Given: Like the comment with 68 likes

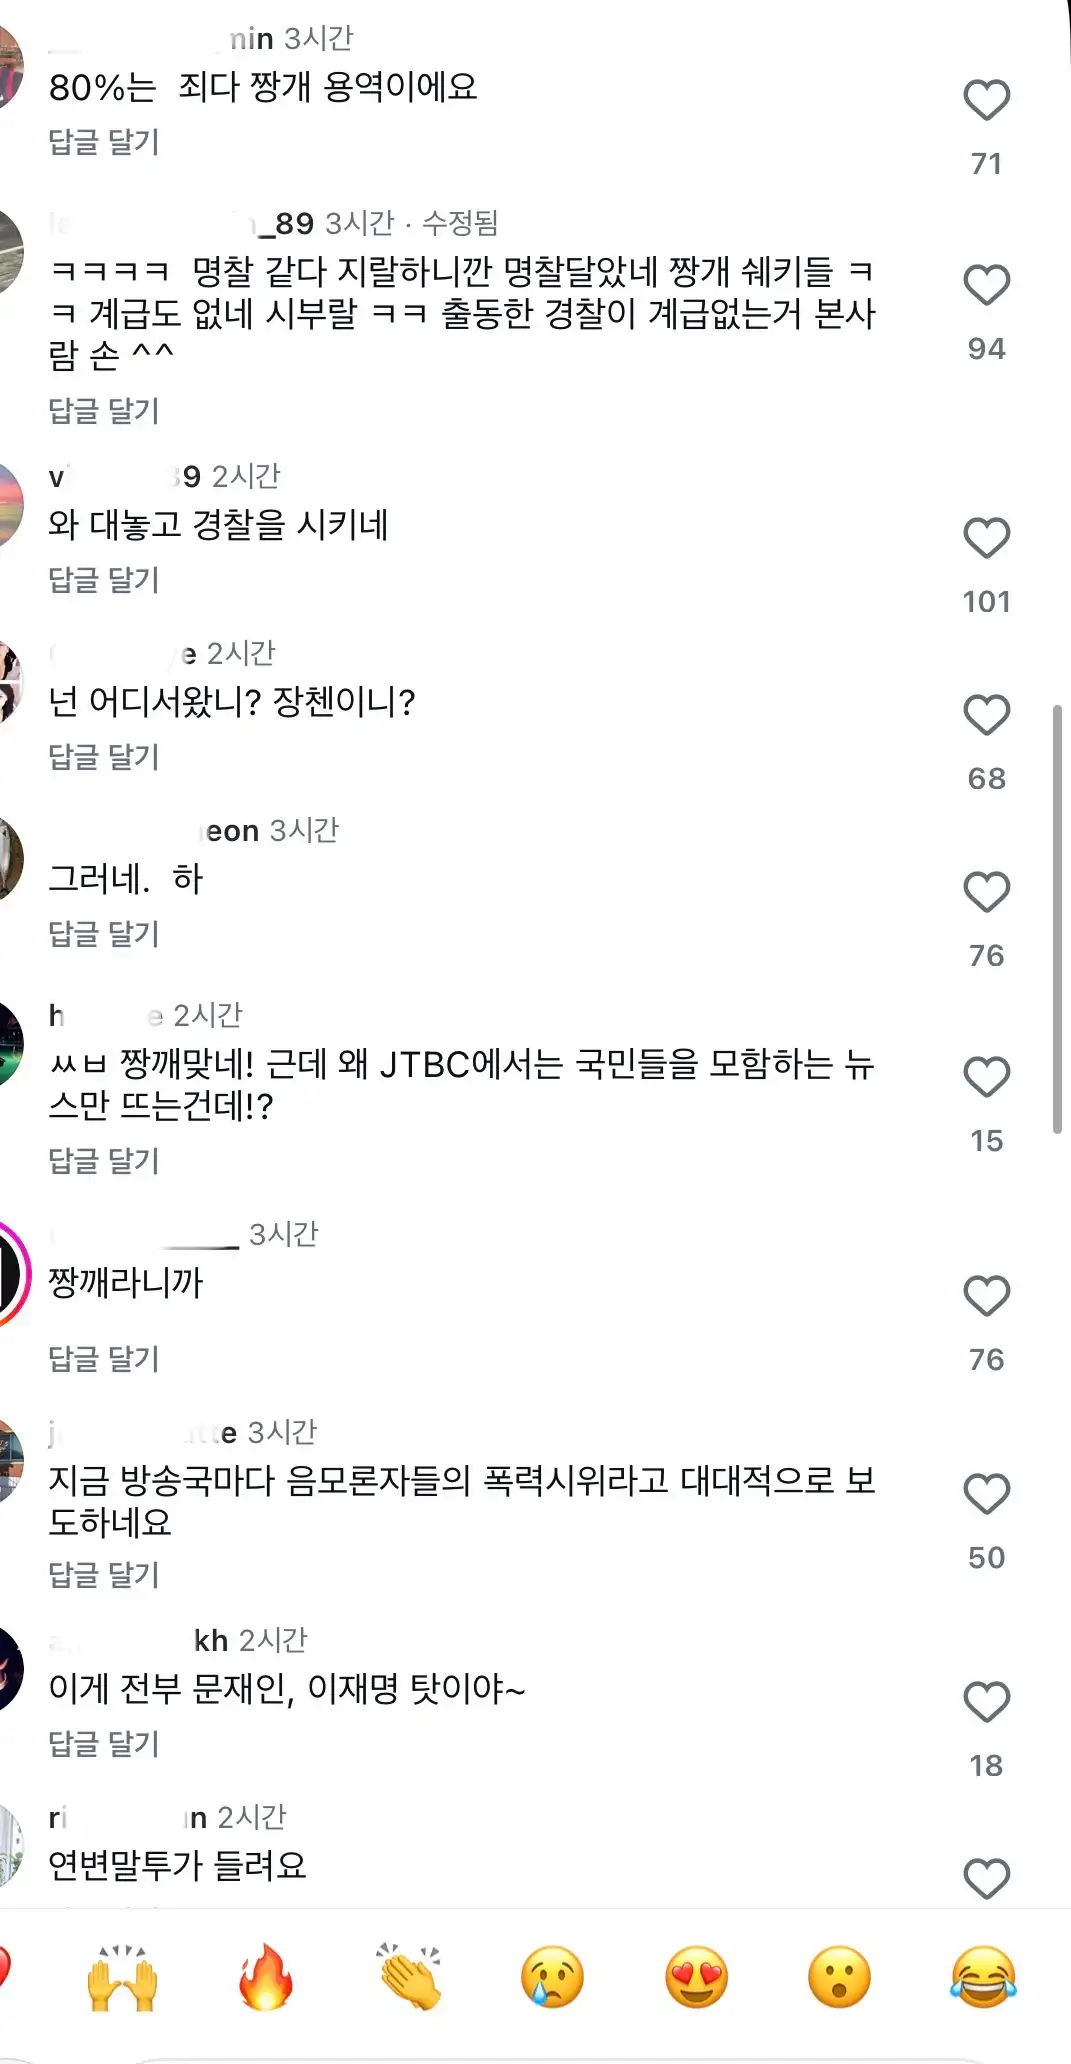Looking at the screenshot, I should point(986,715).
